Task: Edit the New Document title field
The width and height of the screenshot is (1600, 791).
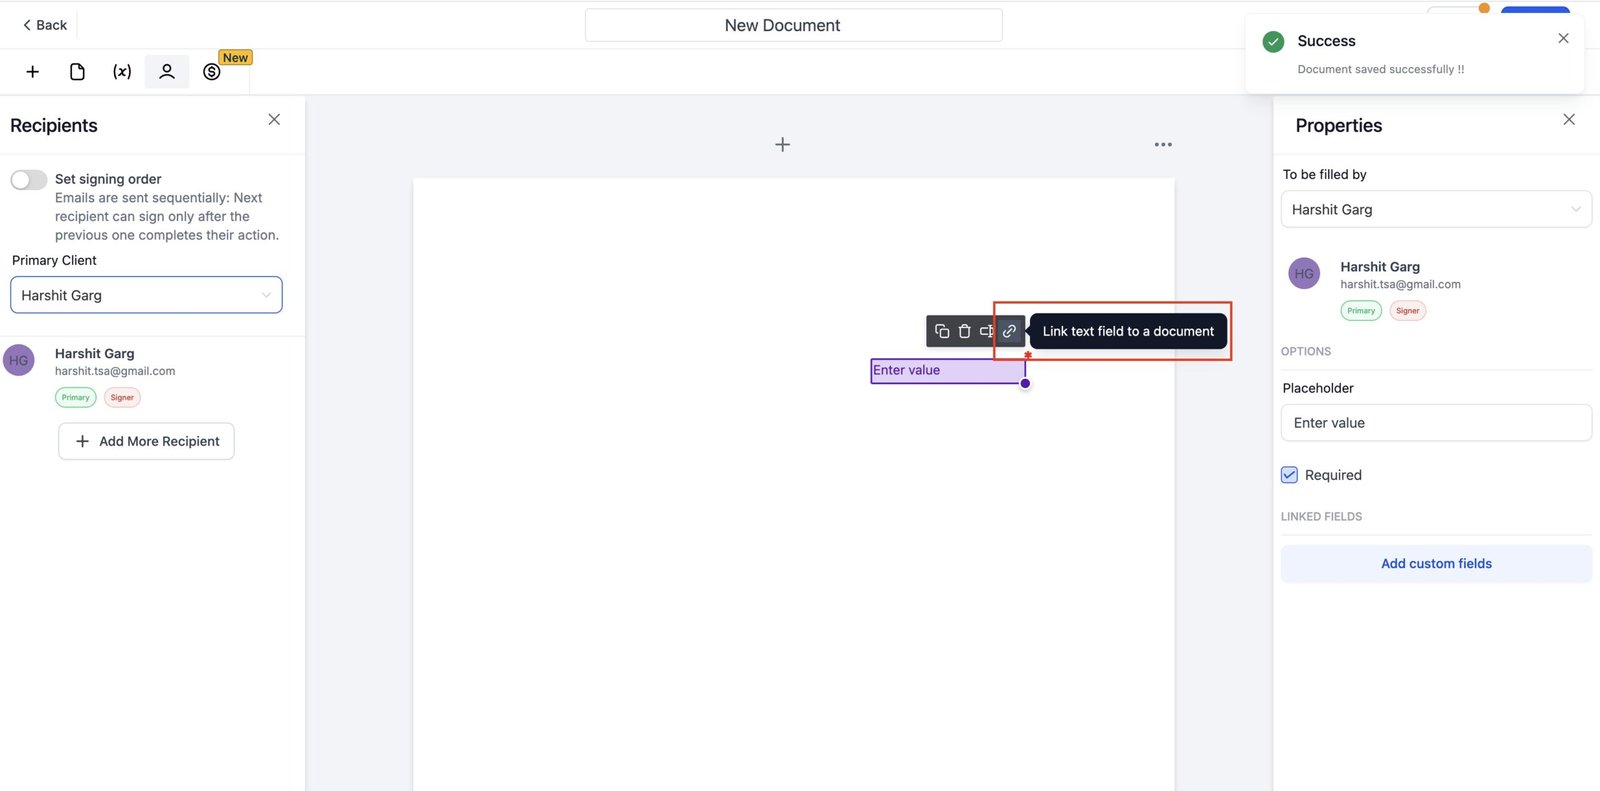Action: point(793,25)
